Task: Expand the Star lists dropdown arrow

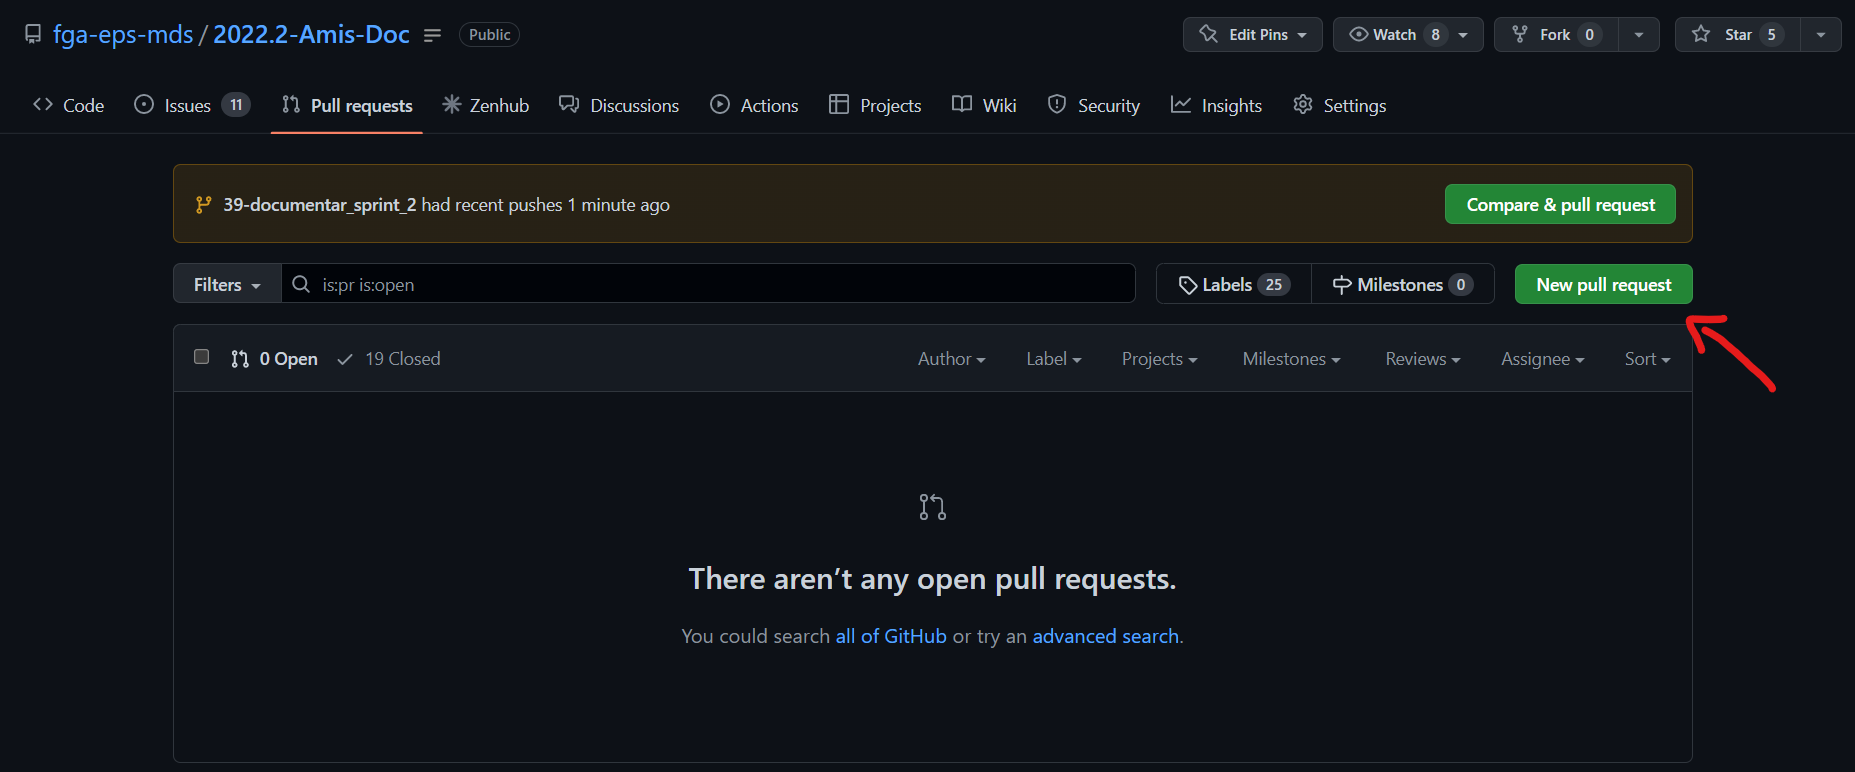Action: pyautogui.click(x=1821, y=34)
